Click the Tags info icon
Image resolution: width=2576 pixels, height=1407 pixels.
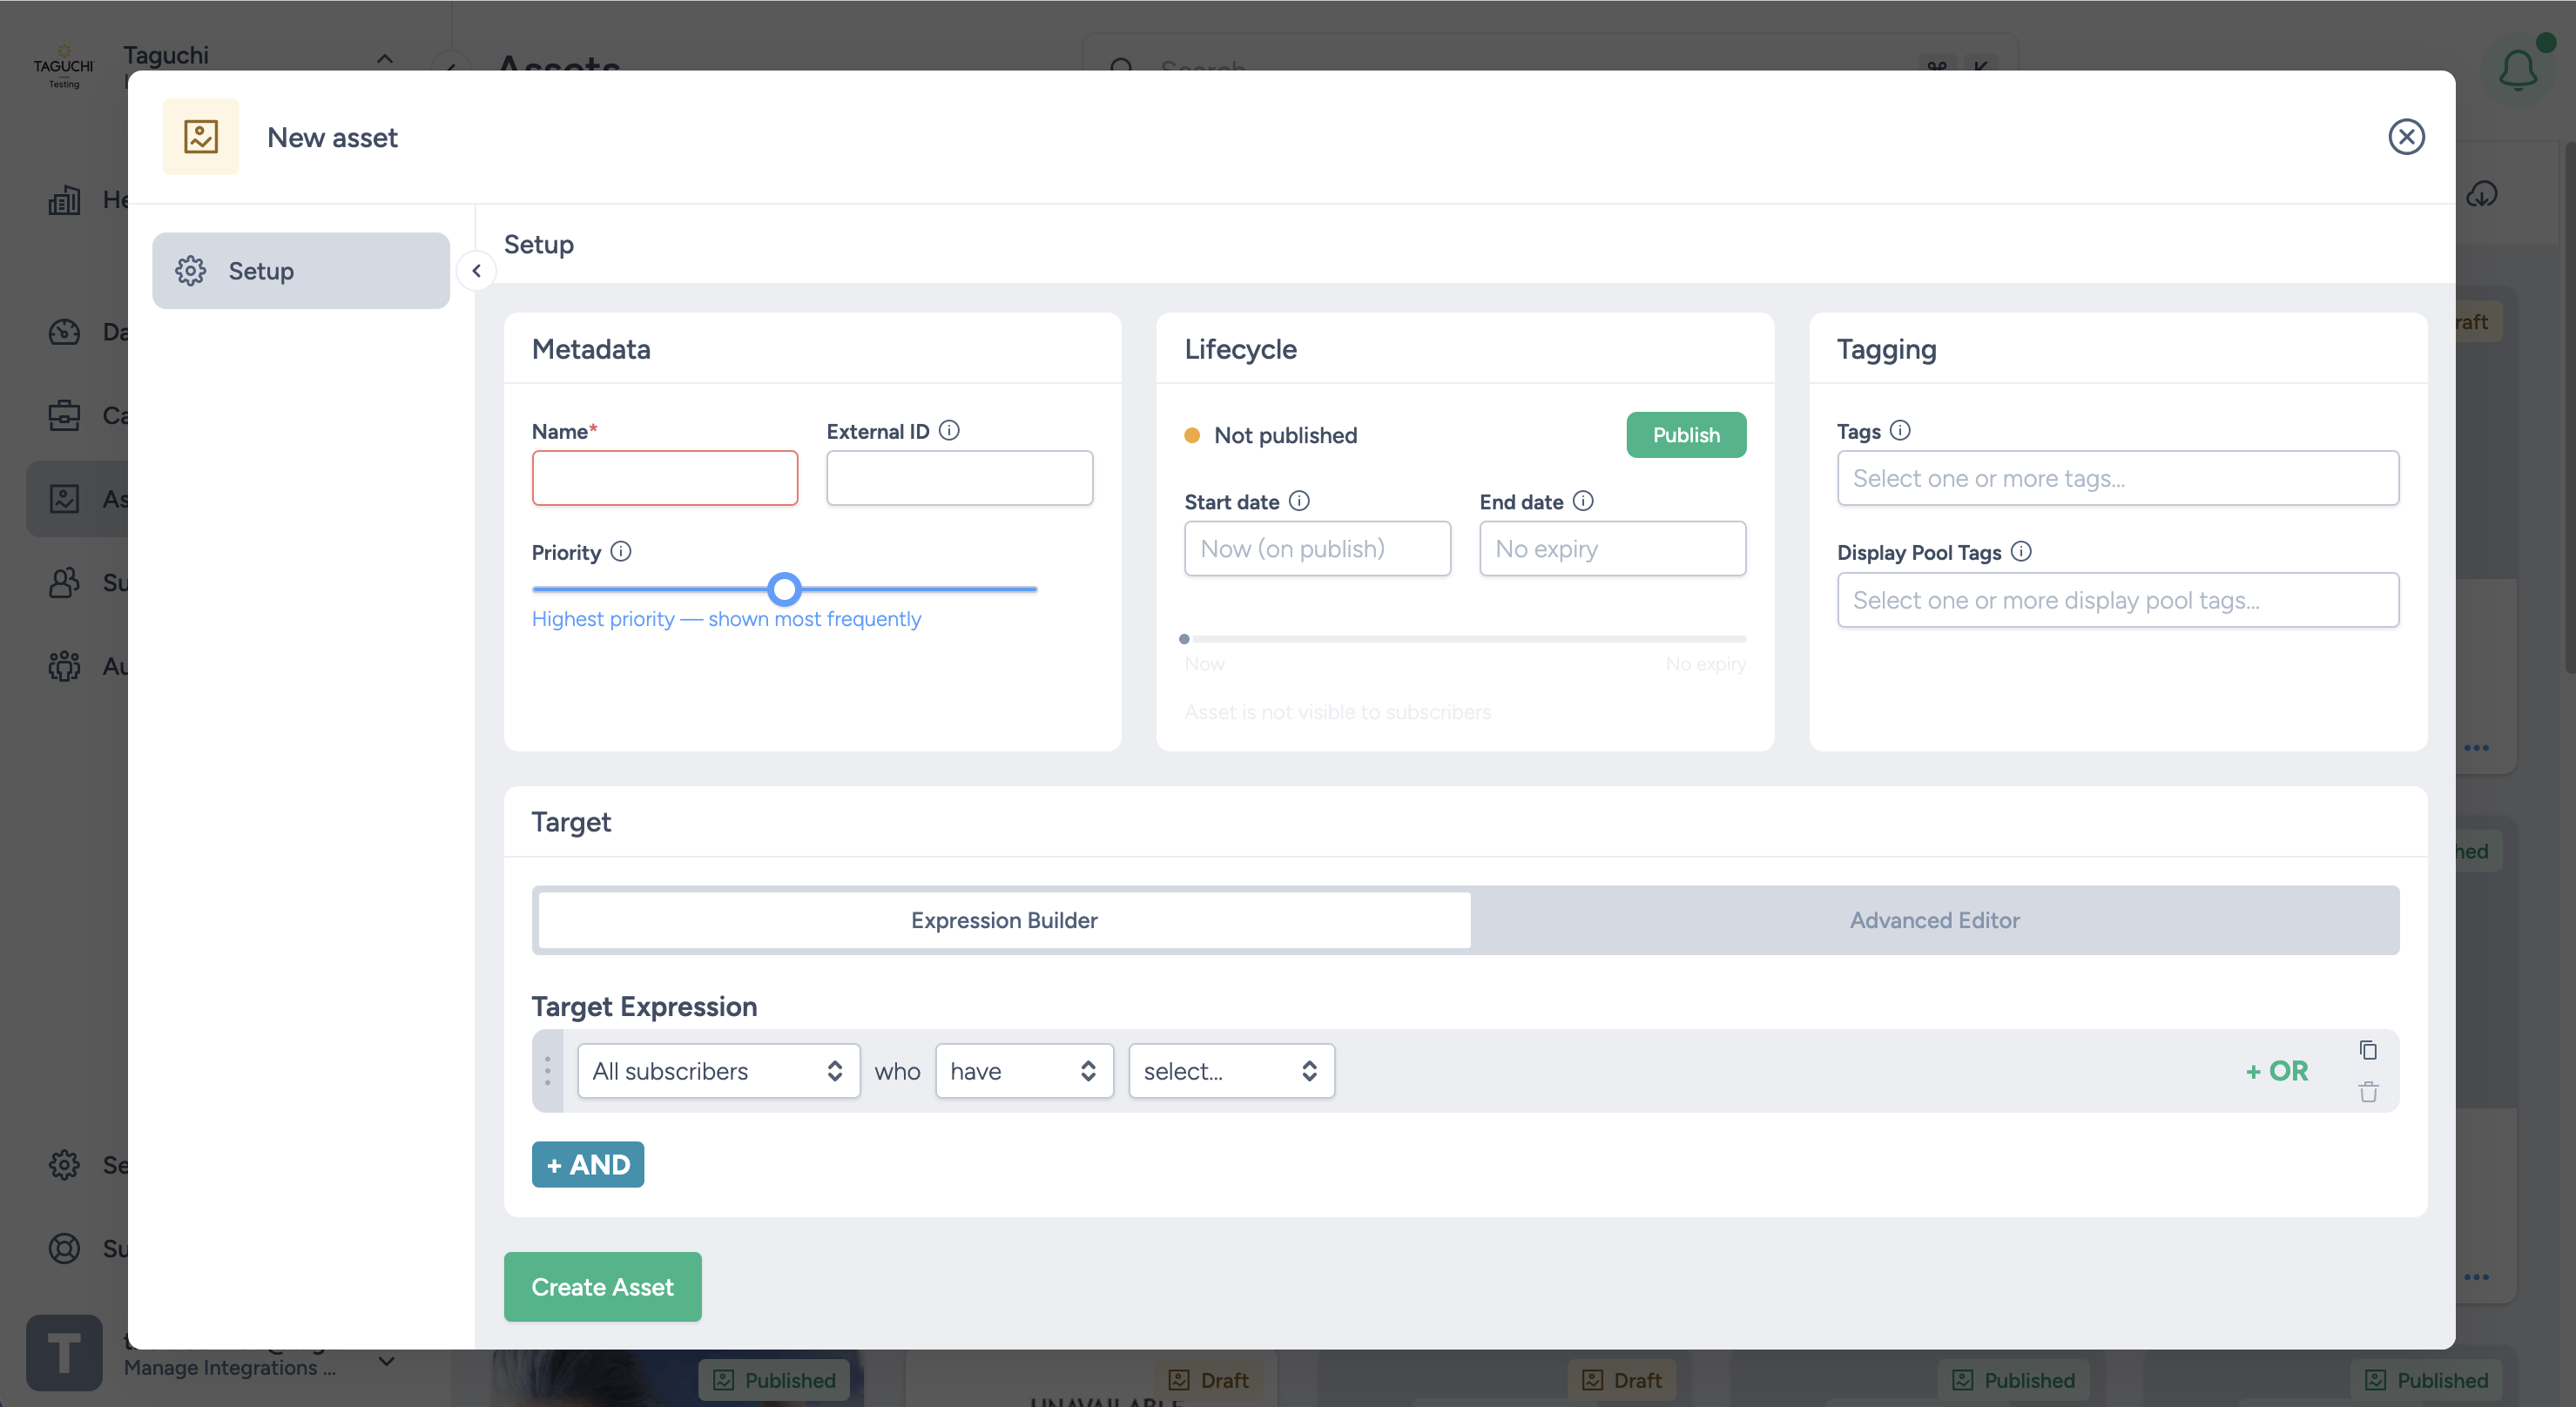click(x=1900, y=431)
